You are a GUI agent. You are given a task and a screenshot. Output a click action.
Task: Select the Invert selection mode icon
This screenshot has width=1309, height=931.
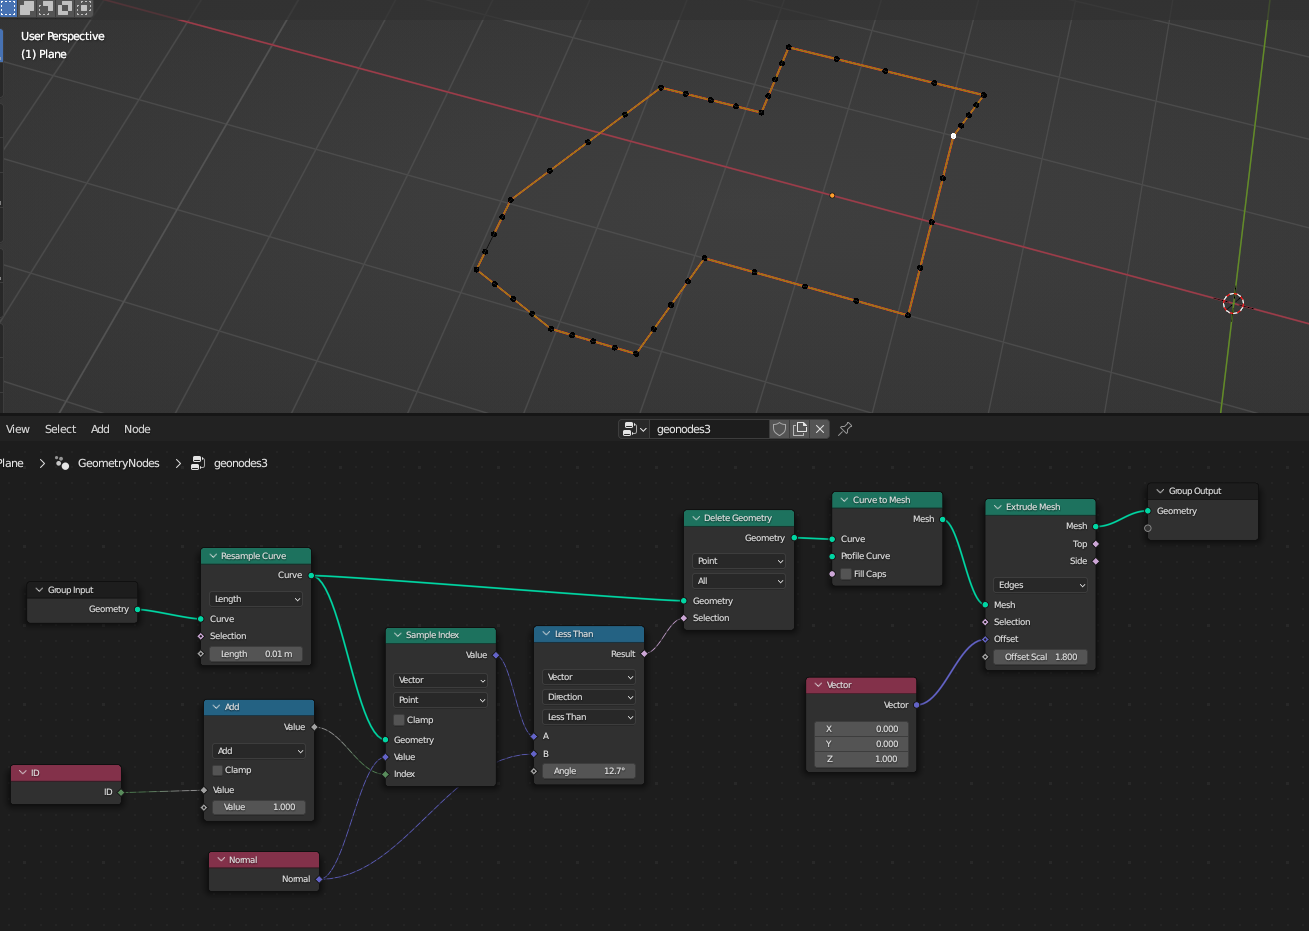tap(65, 7)
